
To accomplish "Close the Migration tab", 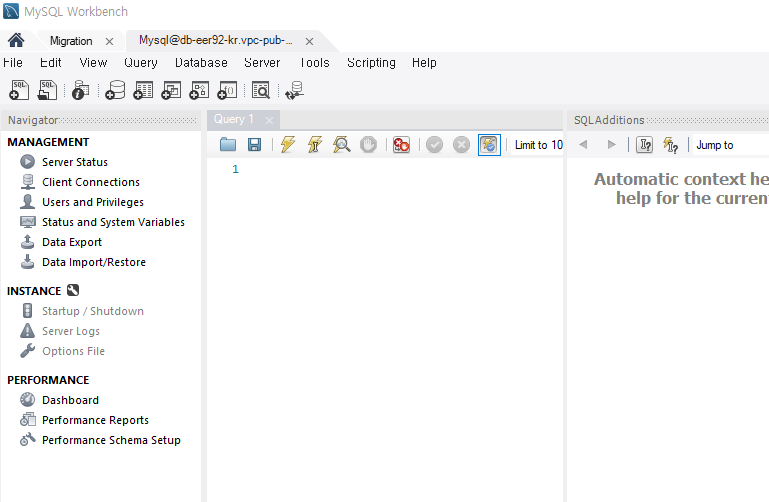I will (x=109, y=42).
